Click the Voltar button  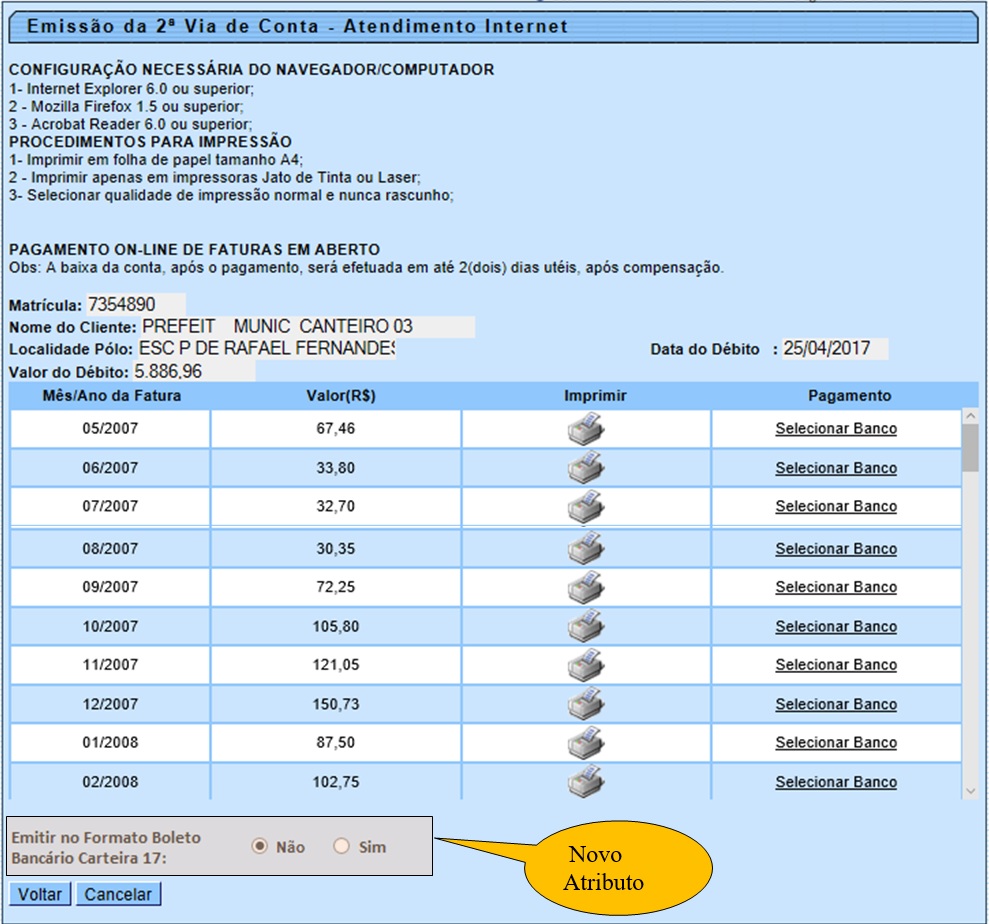coord(40,894)
